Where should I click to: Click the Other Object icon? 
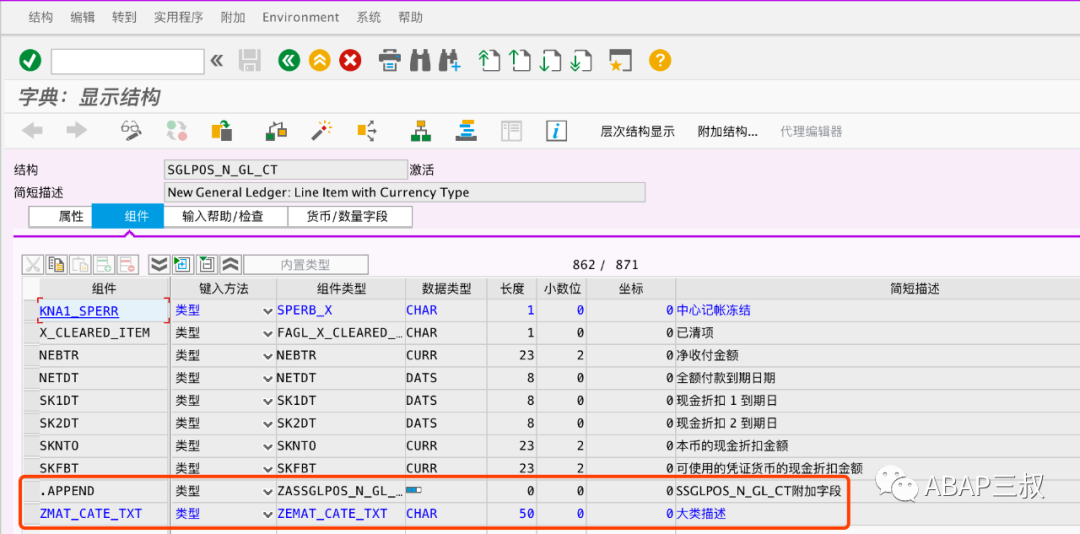[221, 130]
